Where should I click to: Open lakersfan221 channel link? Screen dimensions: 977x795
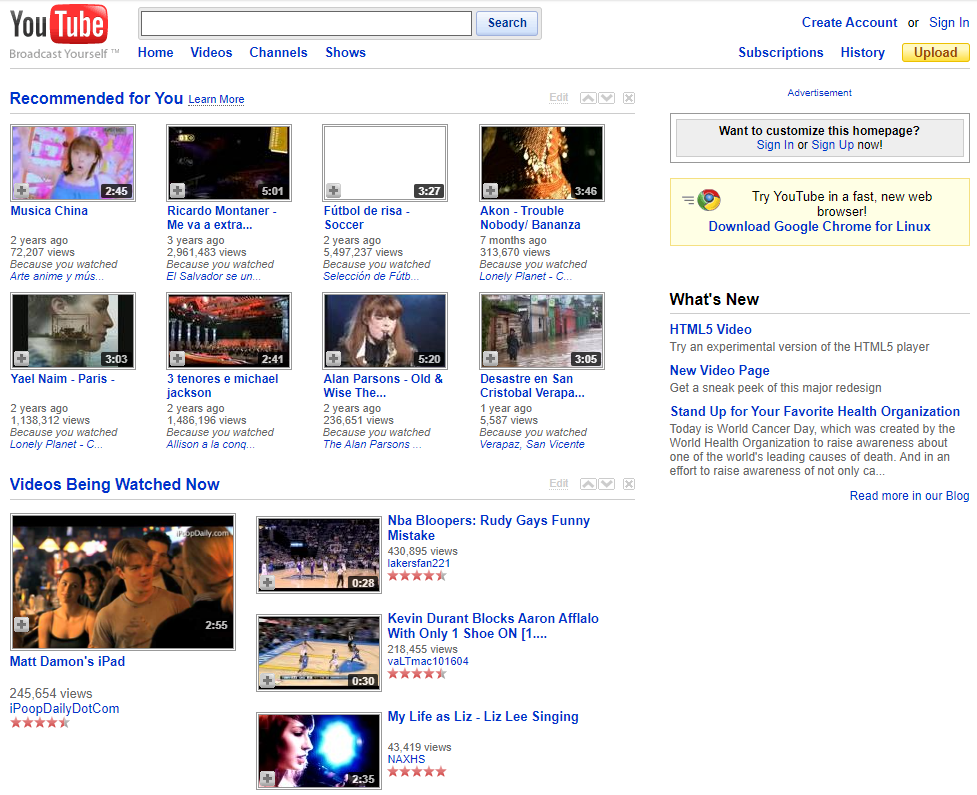click(x=419, y=563)
